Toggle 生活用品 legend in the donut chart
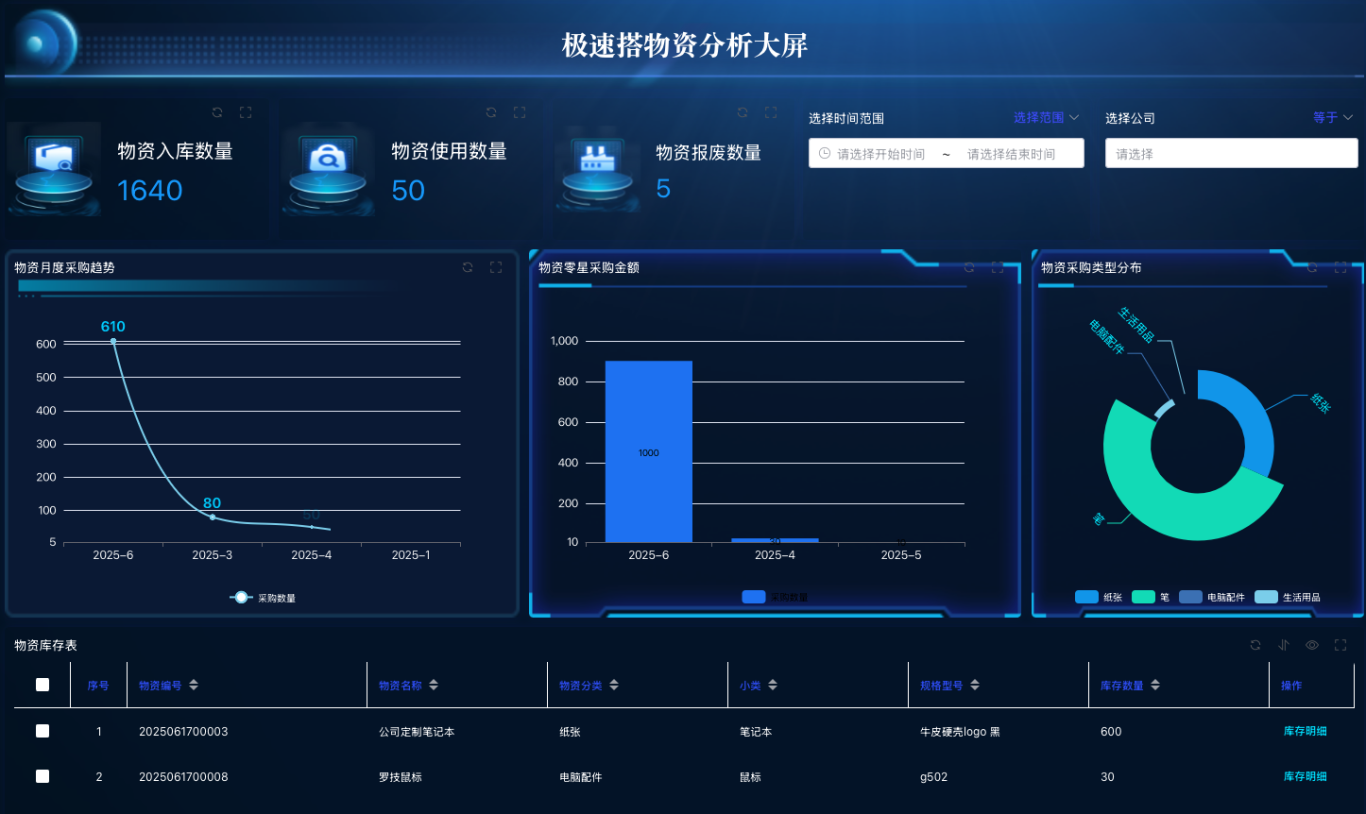The height and width of the screenshot is (814, 1366). tap(1288, 597)
